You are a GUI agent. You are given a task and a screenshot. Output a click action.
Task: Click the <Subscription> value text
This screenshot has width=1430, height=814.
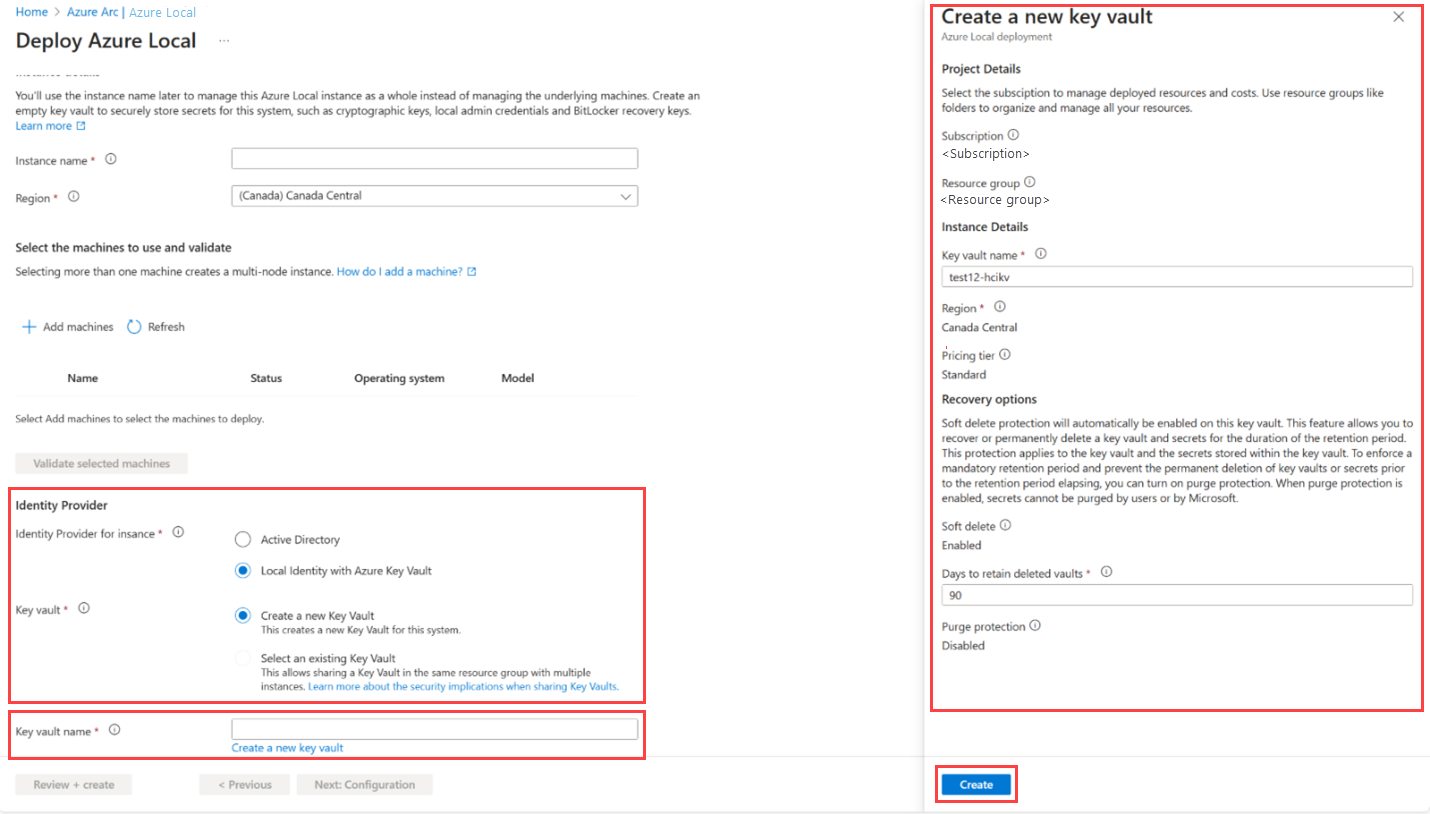tap(986, 154)
